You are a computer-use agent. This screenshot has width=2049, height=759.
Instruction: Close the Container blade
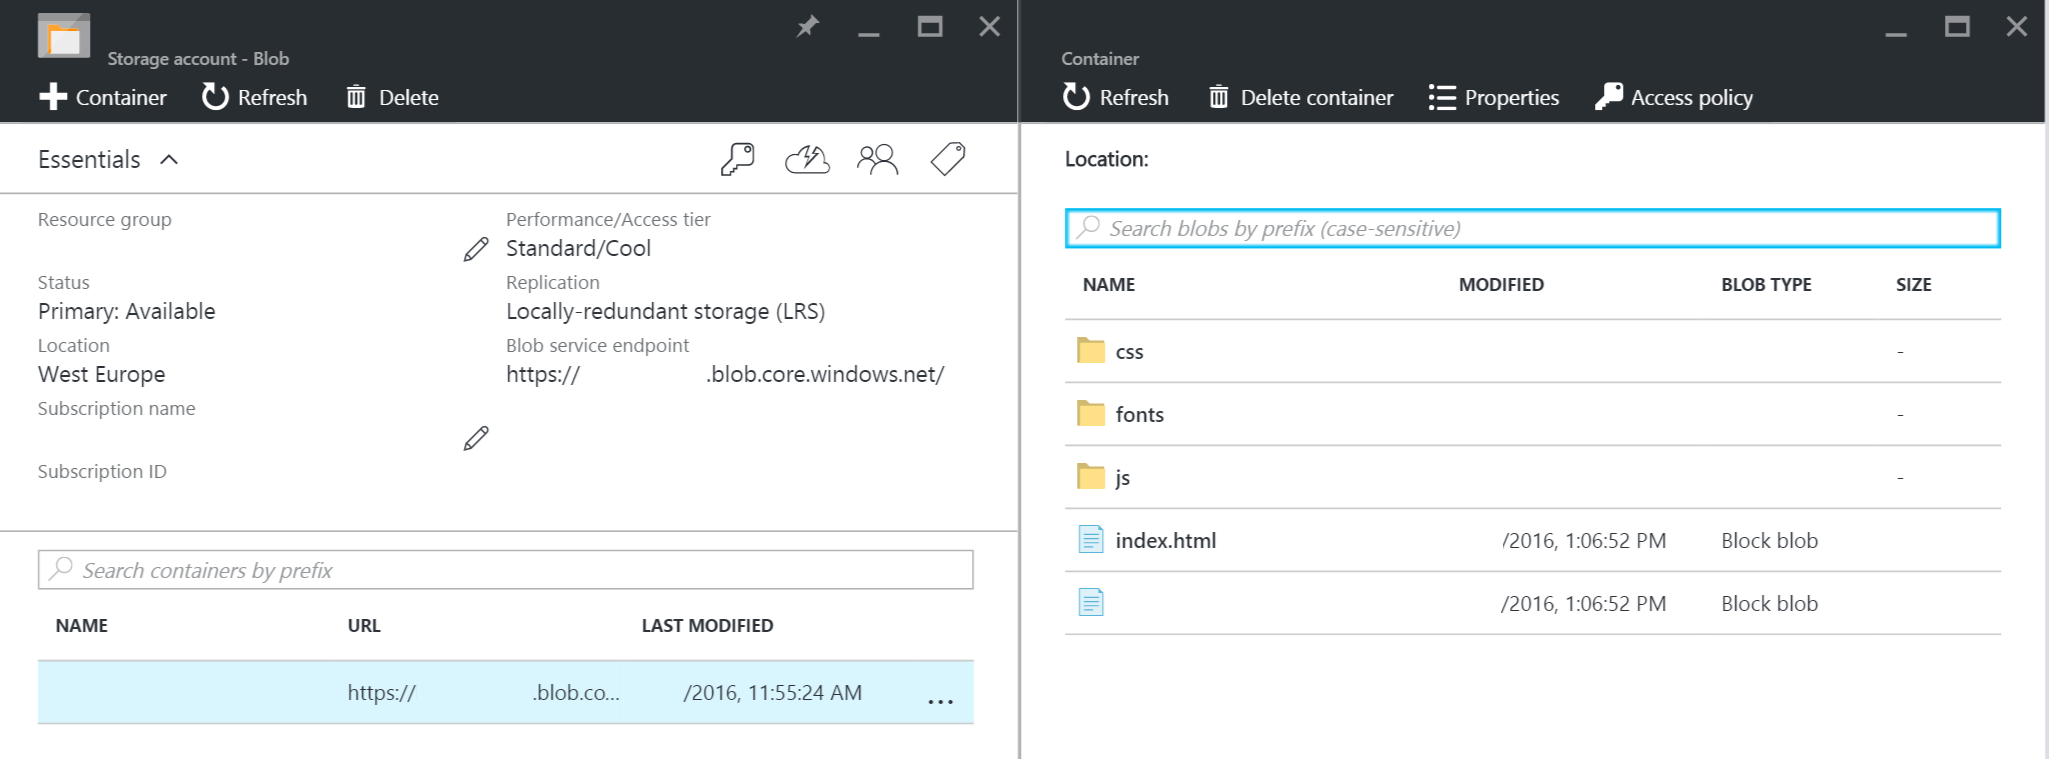2017,26
